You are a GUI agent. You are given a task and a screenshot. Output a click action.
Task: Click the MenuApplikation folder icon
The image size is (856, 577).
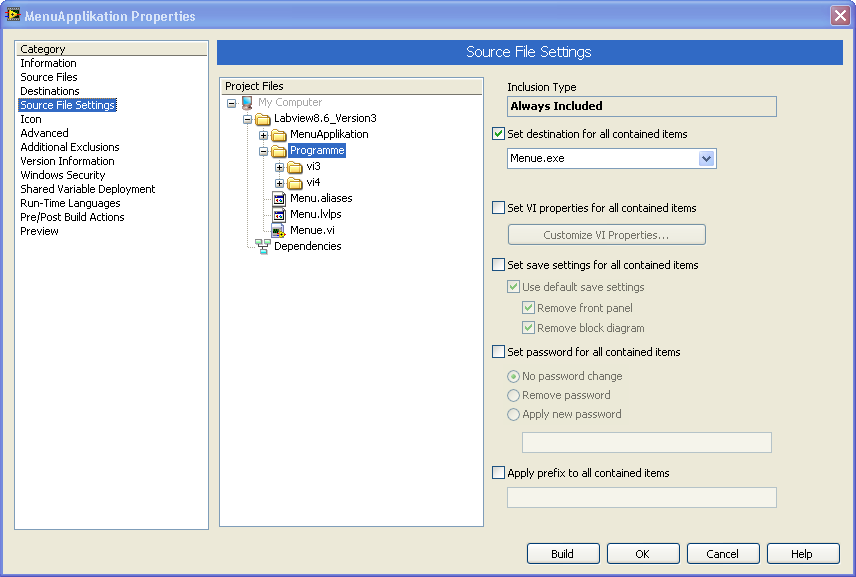point(279,135)
